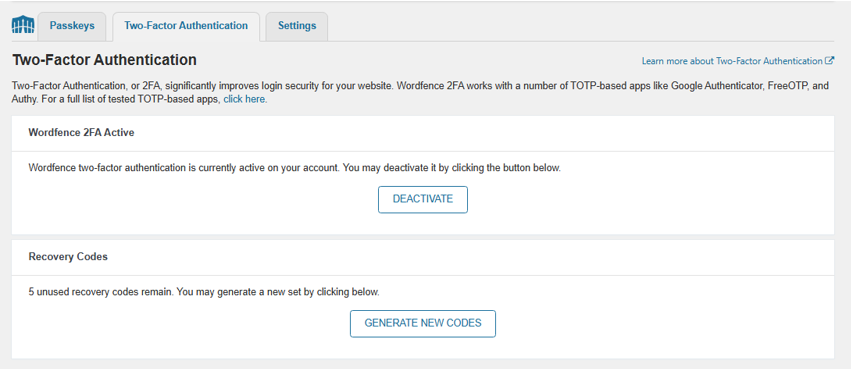
Task: Click the external link icon beside Learn more
Action: pyautogui.click(x=829, y=61)
